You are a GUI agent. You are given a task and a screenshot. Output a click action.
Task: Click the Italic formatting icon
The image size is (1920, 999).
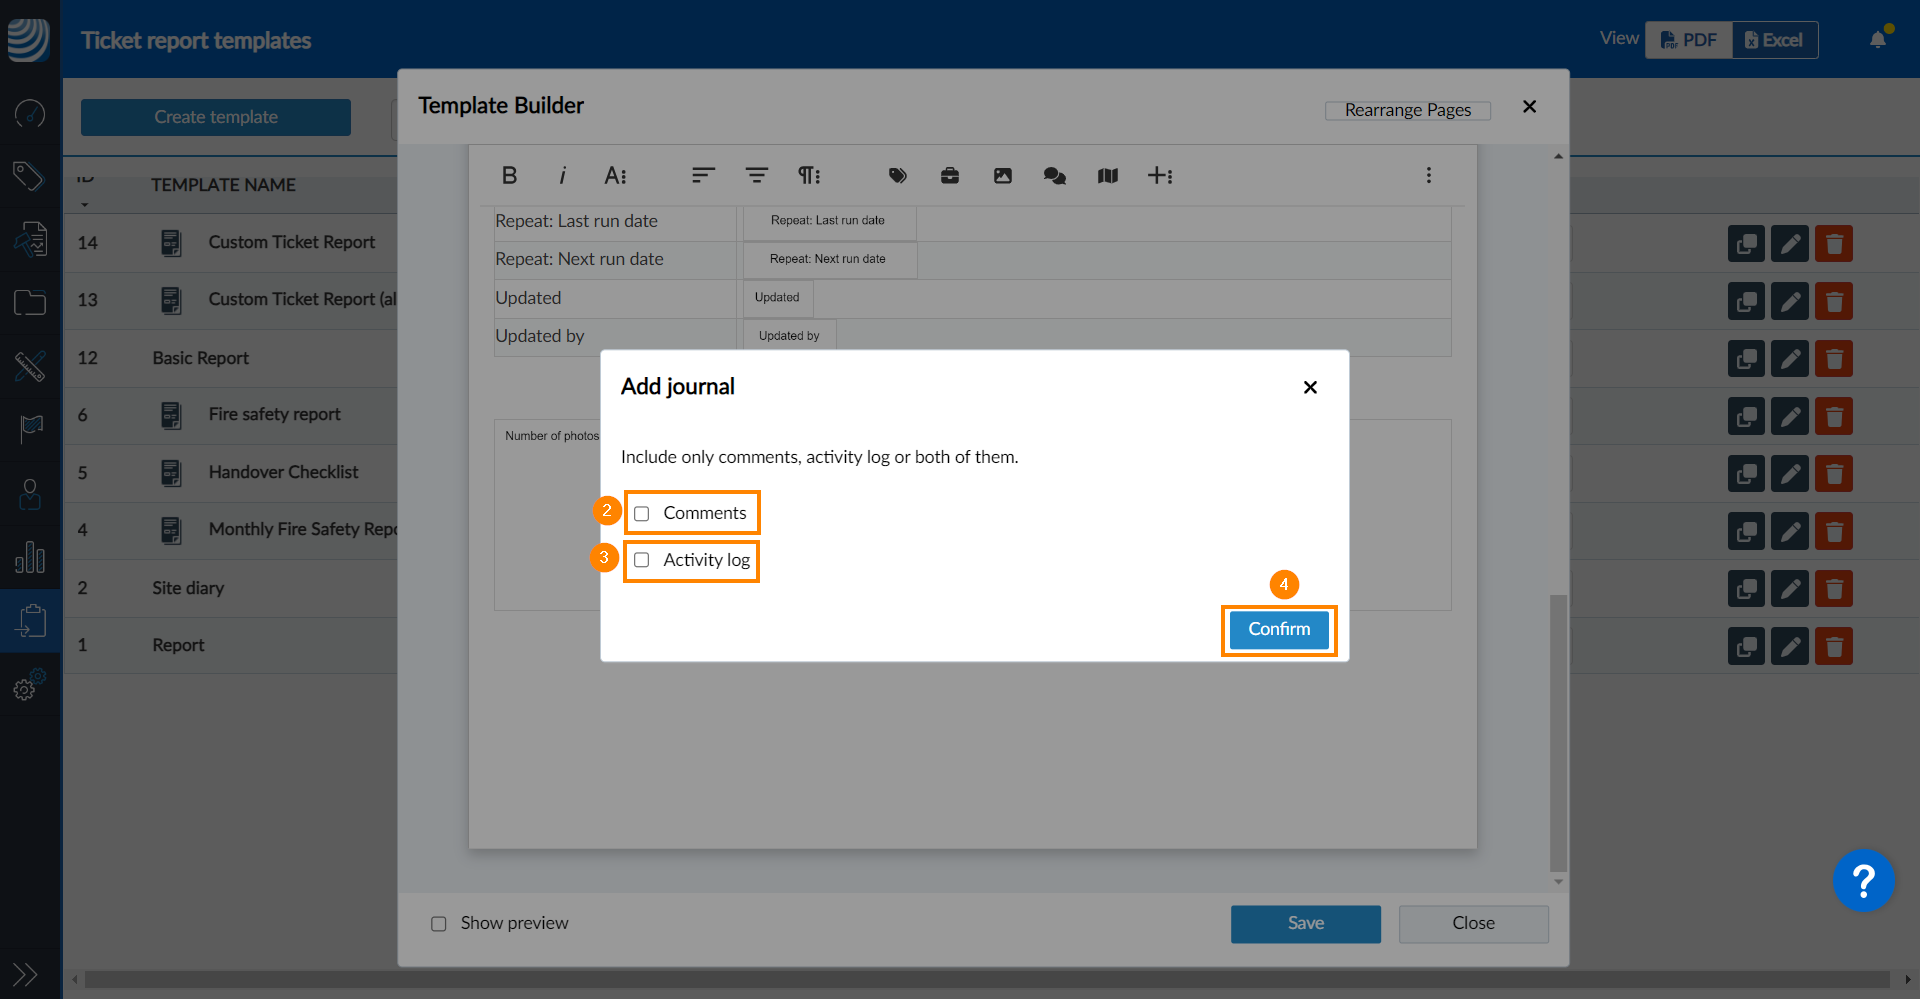click(x=562, y=176)
